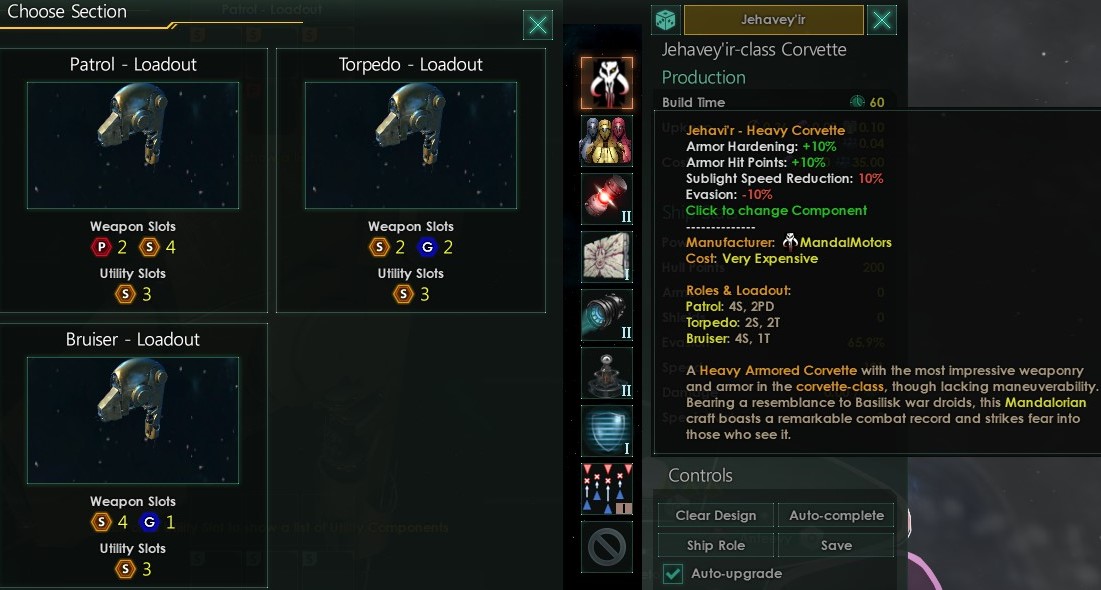Click the Auto-complete button
1101x590 pixels.
tap(836, 515)
